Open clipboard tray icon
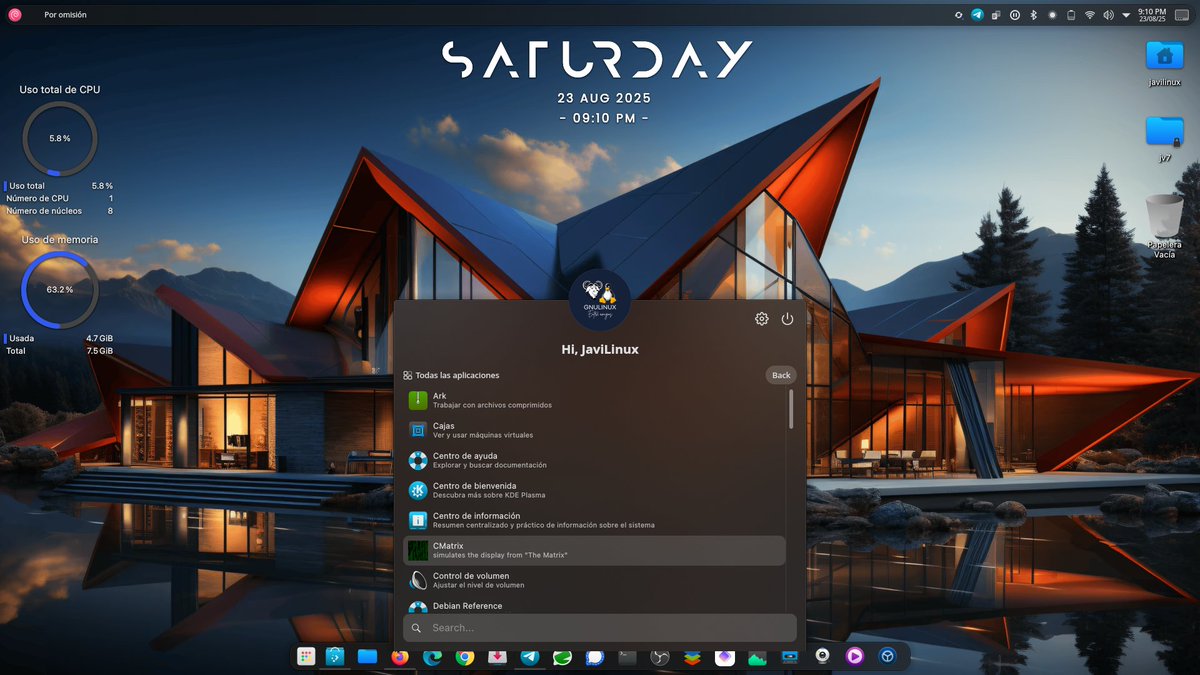 pyautogui.click(x=996, y=15)
